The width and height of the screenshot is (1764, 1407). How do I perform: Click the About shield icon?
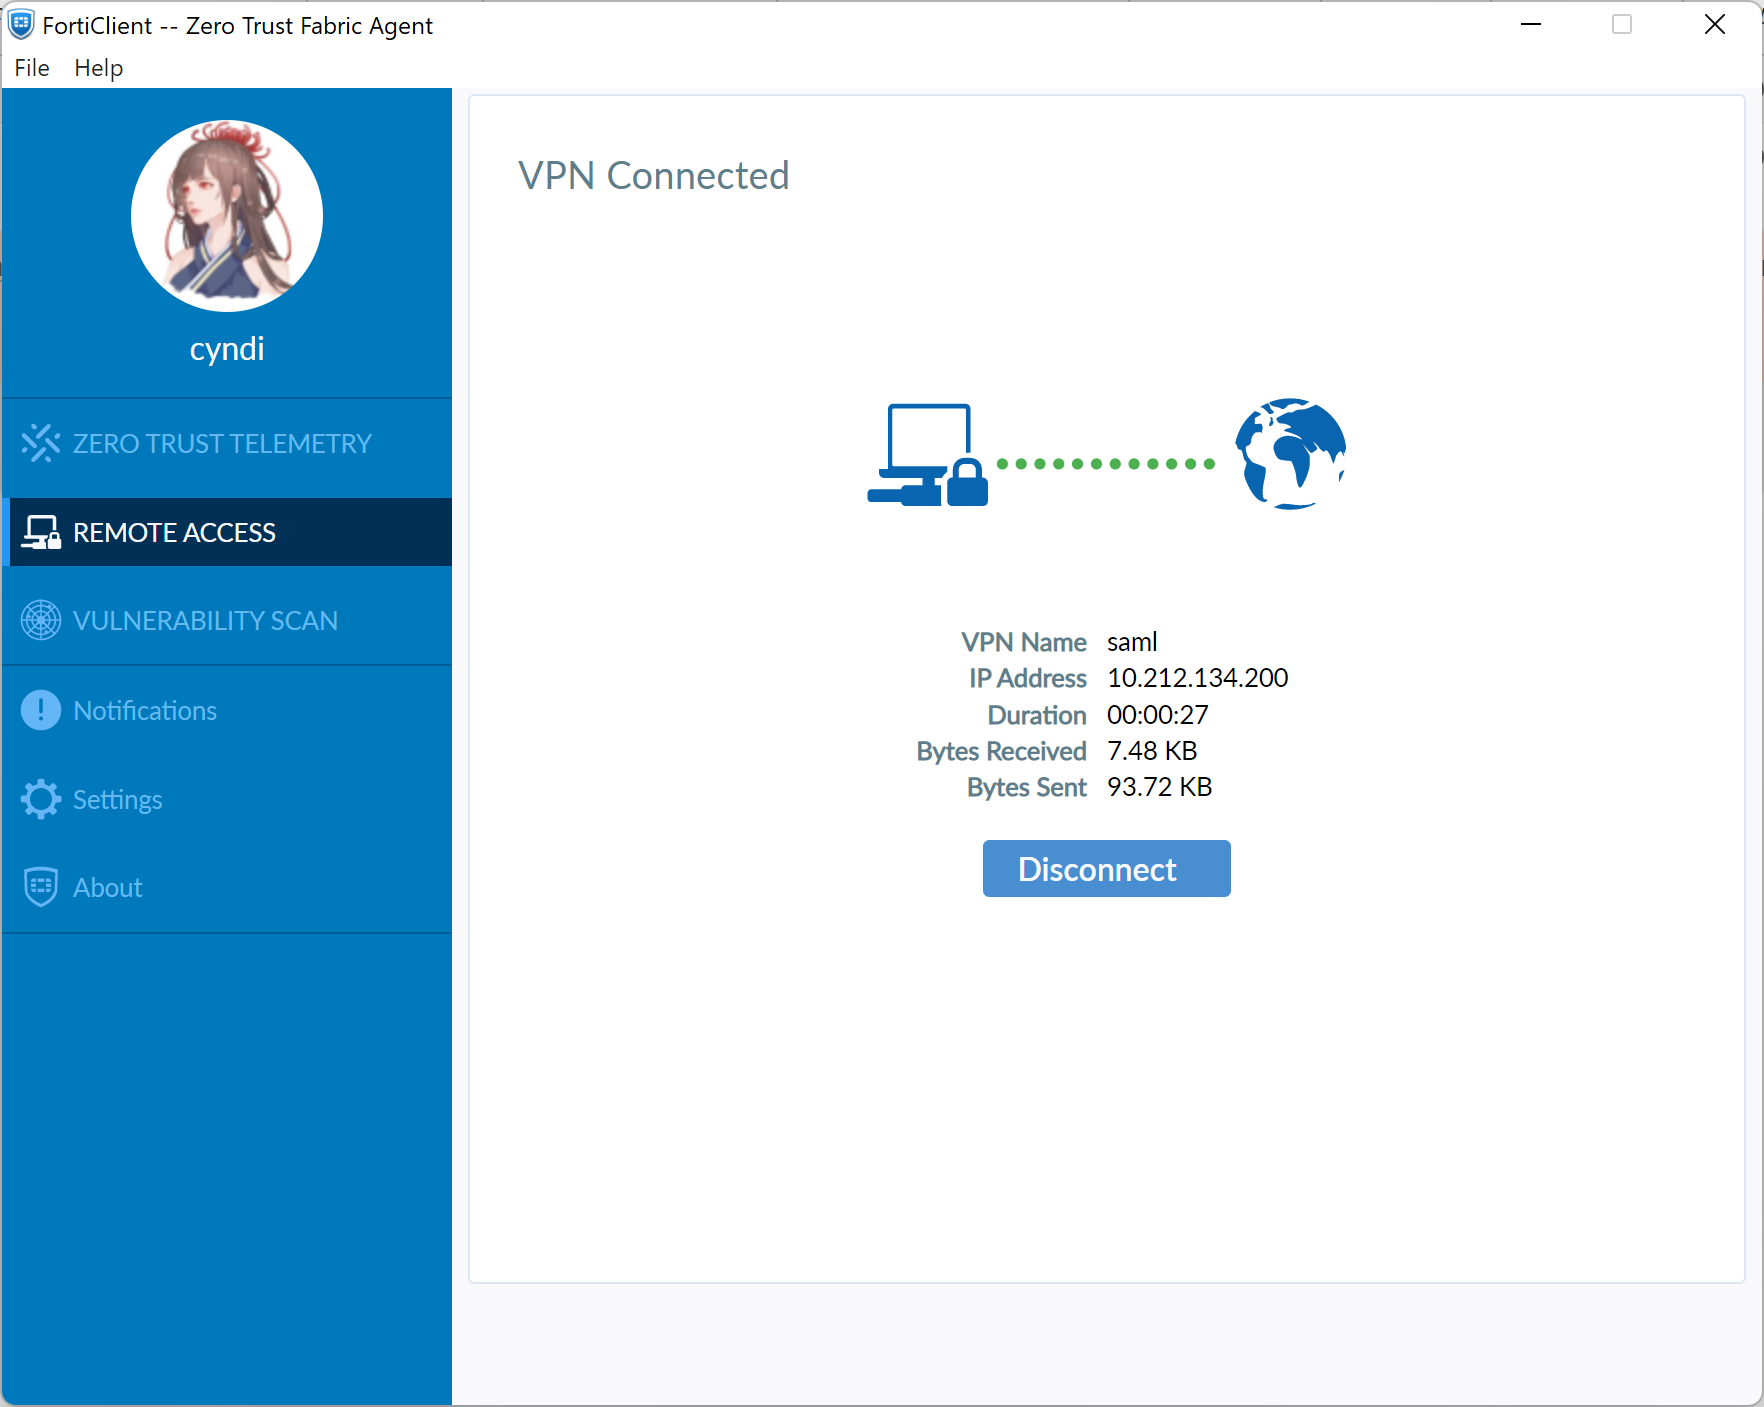pos(41,887)
